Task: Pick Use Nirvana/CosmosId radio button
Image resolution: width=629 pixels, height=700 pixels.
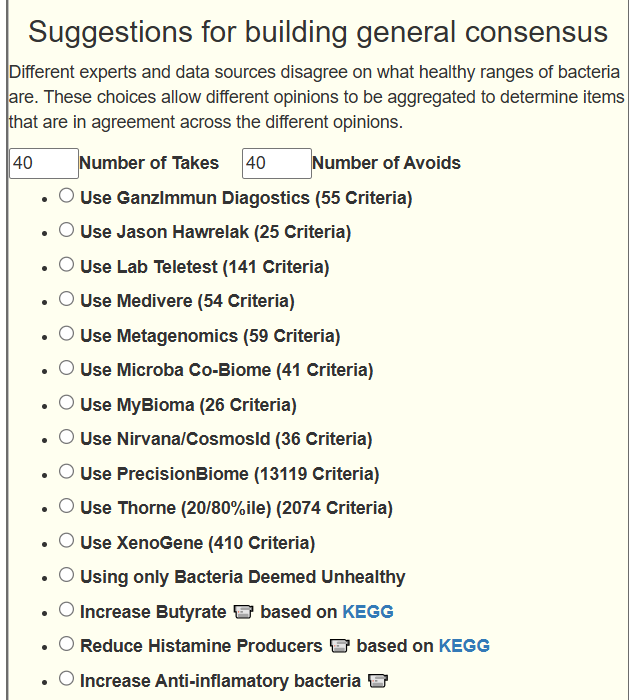Action: [66, 437]
